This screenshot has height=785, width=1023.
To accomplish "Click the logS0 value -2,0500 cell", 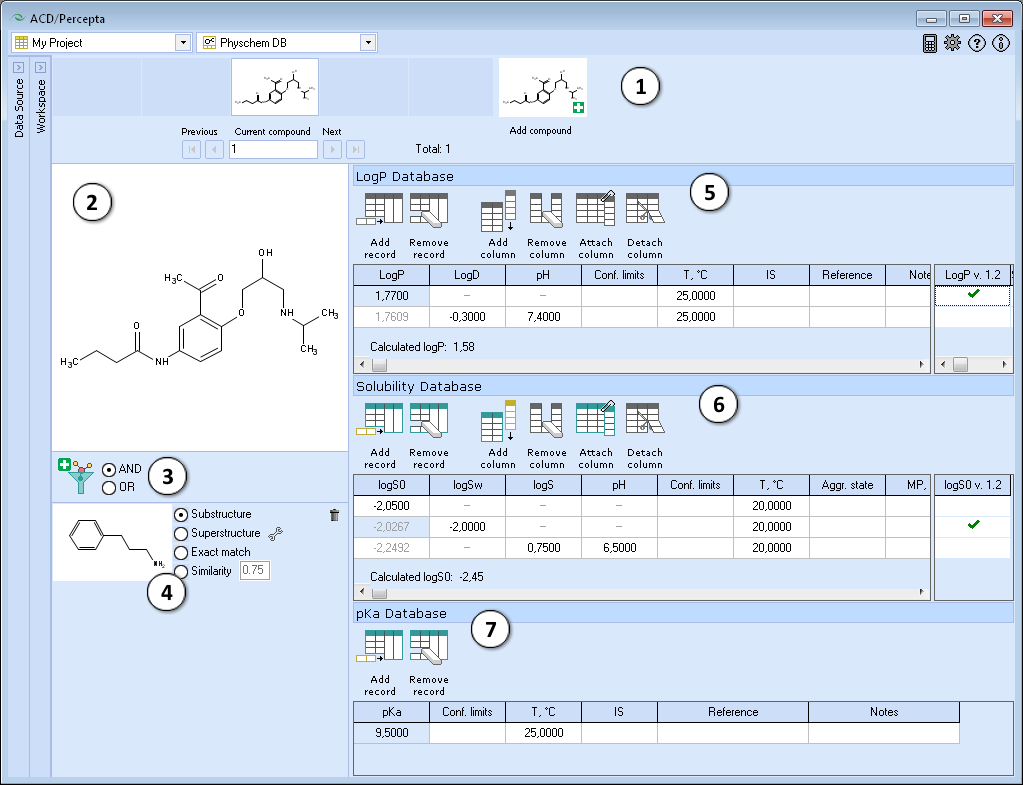I will (391, 506).
